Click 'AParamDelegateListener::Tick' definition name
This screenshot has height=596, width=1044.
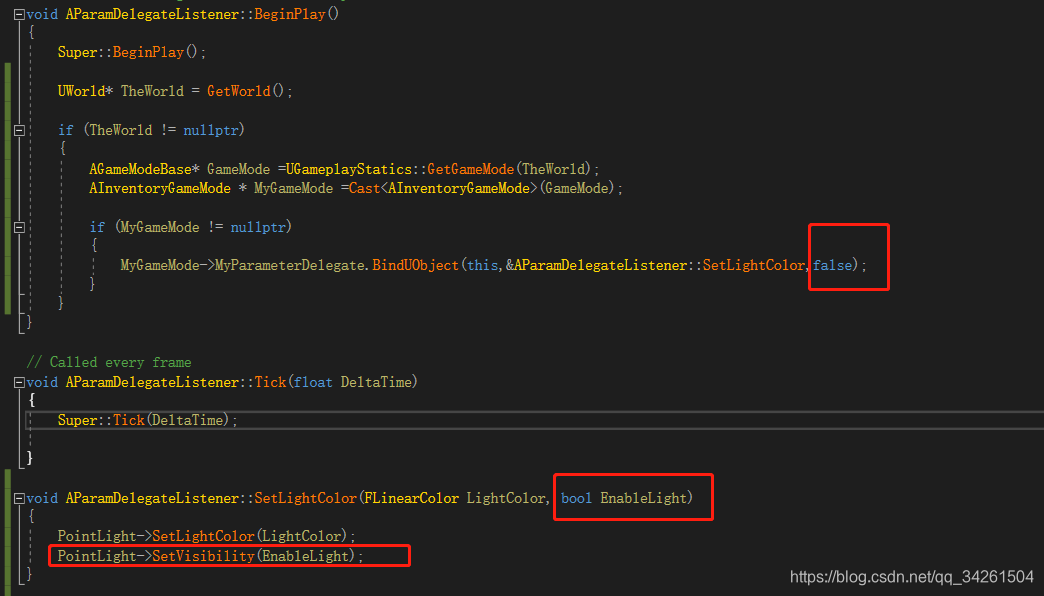(x=176, y=382)
